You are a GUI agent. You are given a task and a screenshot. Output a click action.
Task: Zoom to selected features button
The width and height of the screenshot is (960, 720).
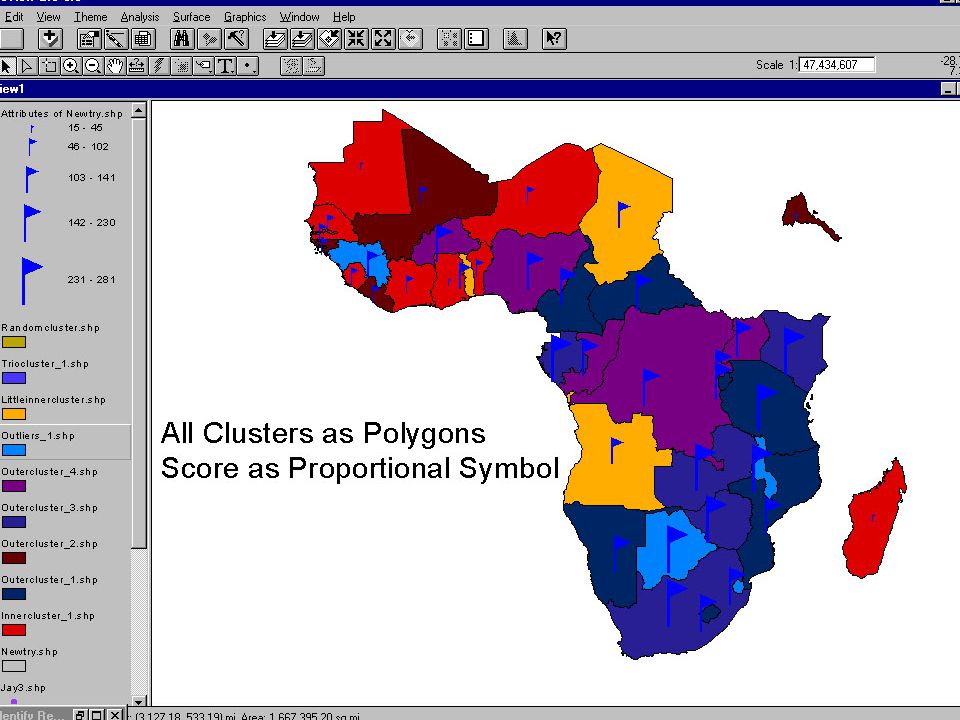[x=329, y=39]
